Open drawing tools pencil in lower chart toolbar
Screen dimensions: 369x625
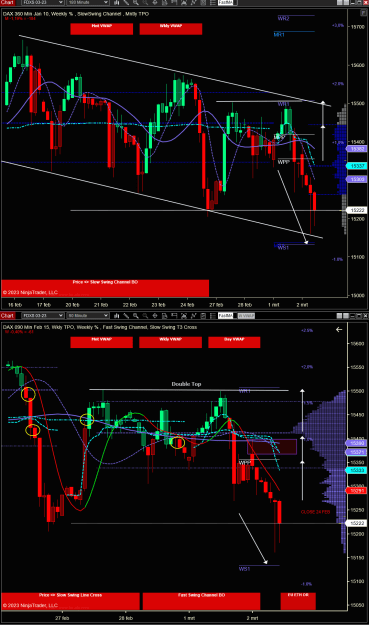126,316
